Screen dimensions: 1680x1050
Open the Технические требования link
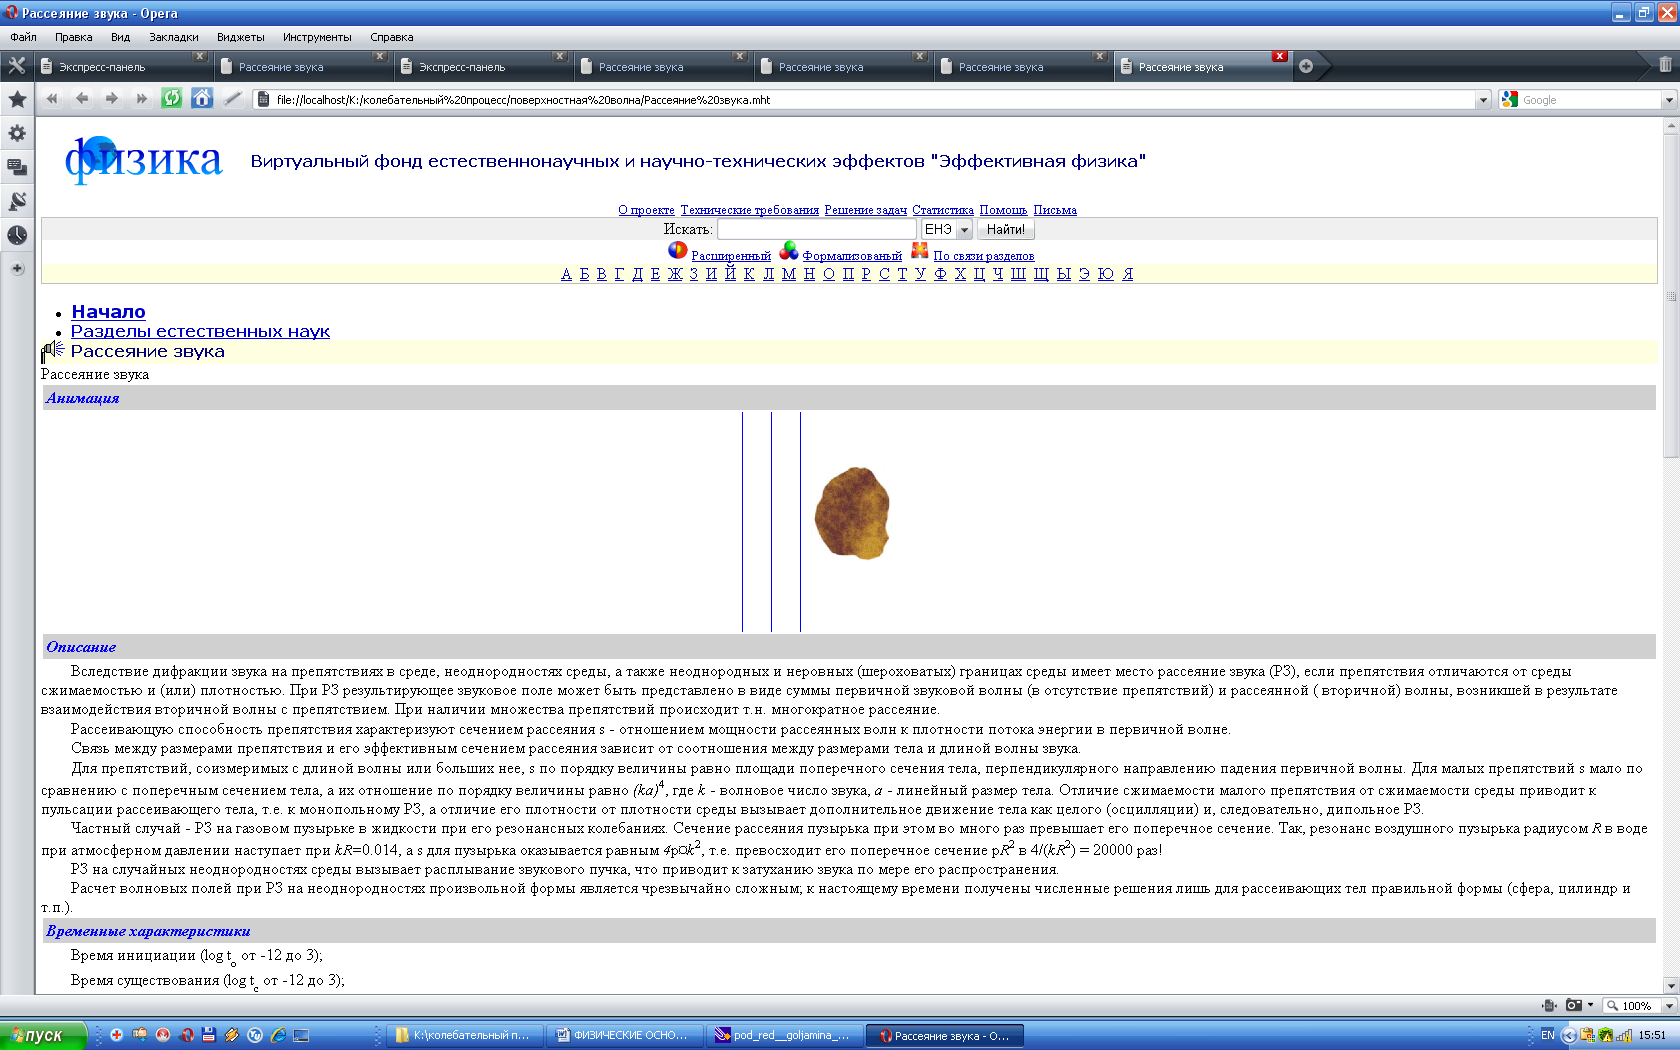(x=750, y=210)
